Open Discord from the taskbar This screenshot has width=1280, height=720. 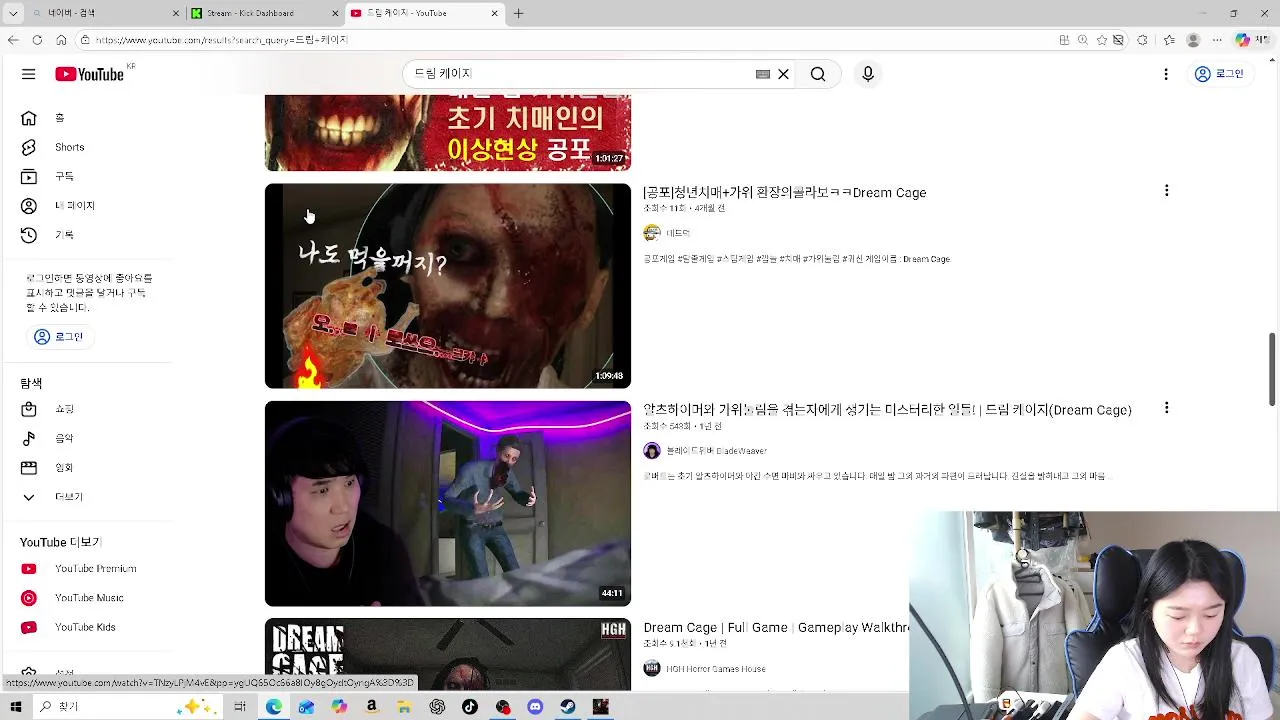click(x=535, y=706)
